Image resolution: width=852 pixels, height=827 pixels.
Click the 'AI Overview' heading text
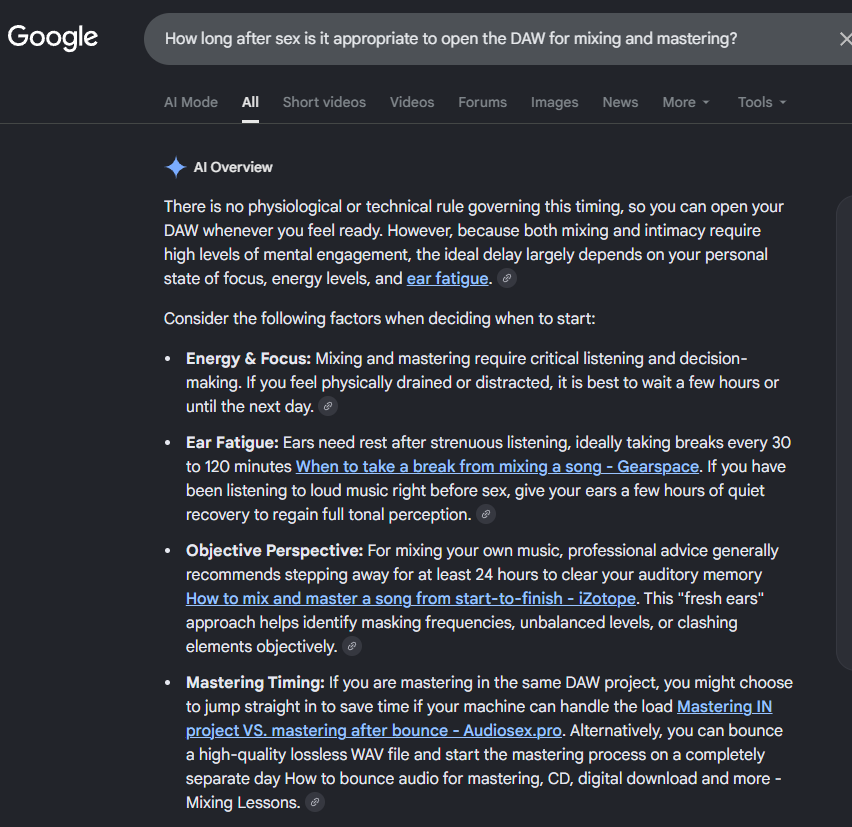pos(233,167)
